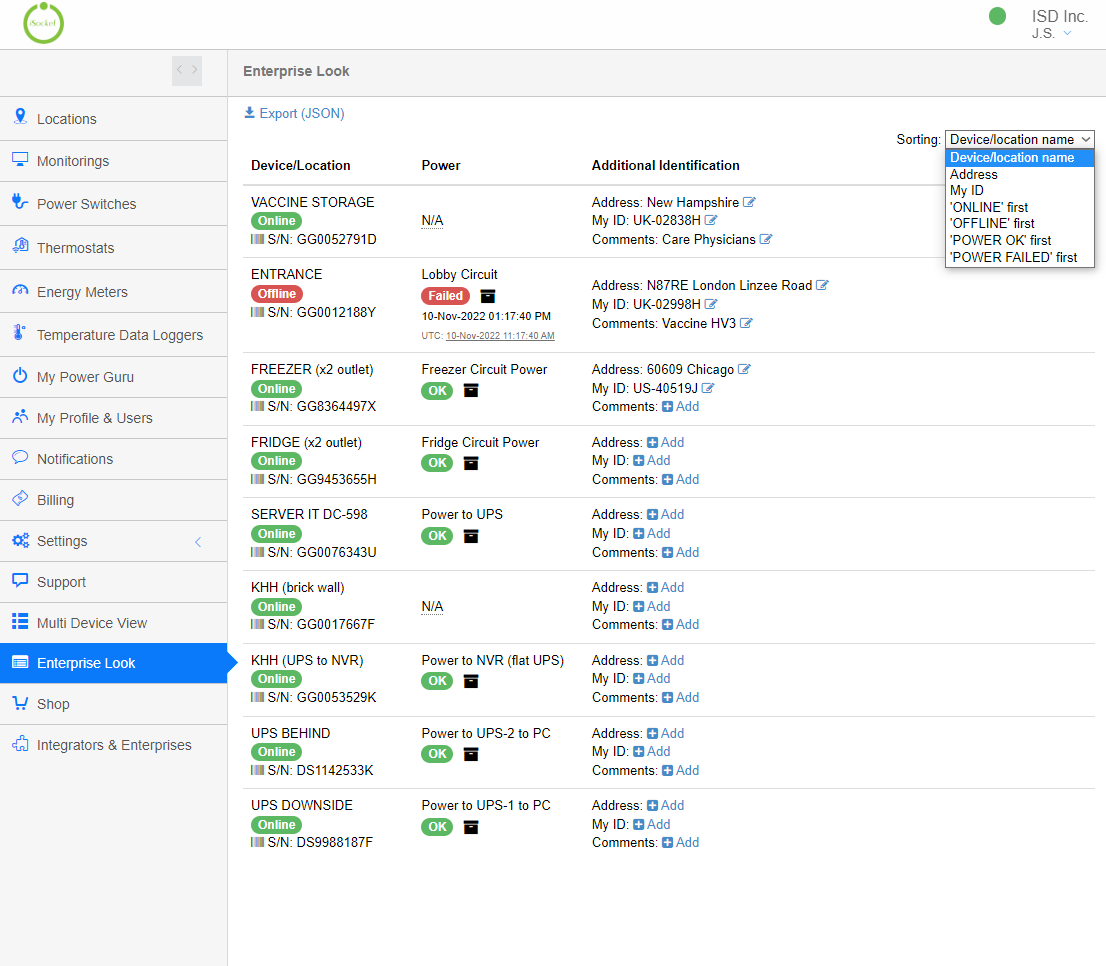
Task: Open Shop via its cart icon
Action: click(20, 702)
